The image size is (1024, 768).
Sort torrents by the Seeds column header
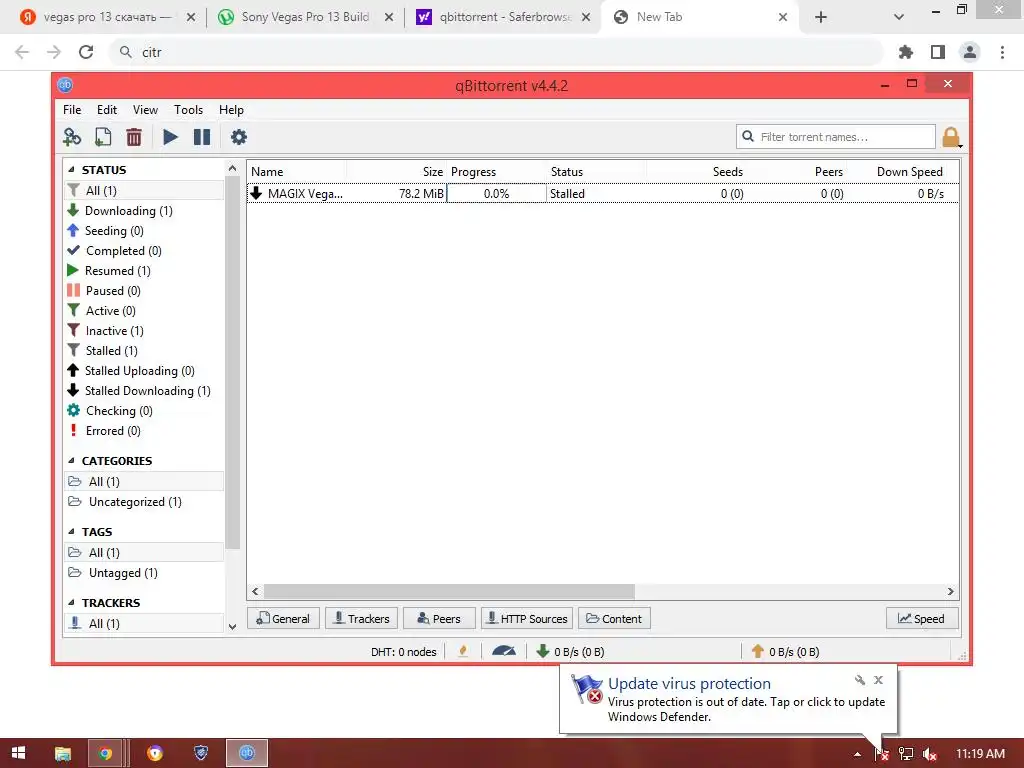[x=697, y=172]
